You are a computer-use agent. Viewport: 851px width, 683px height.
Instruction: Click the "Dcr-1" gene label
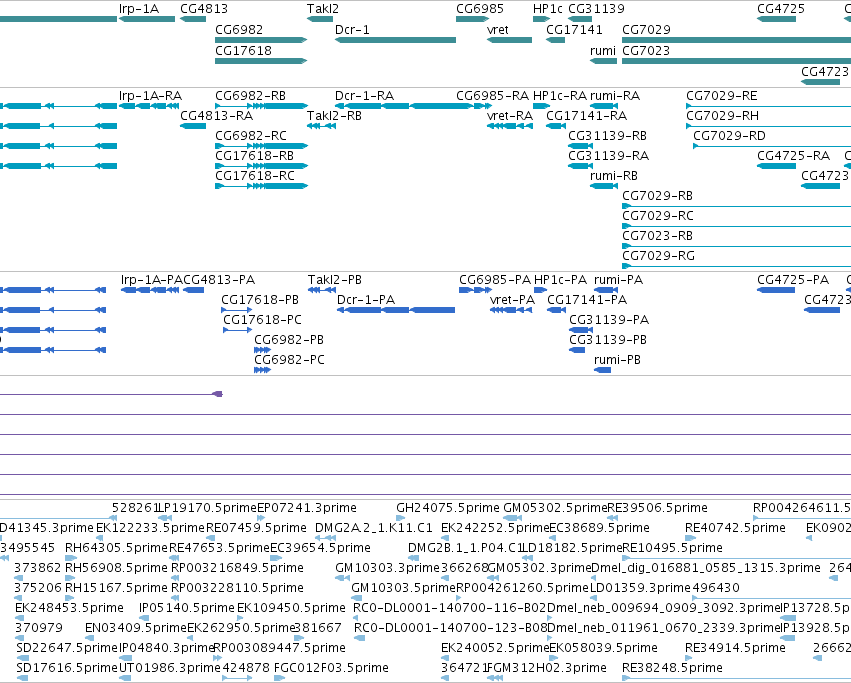click(x=352, y=29)
